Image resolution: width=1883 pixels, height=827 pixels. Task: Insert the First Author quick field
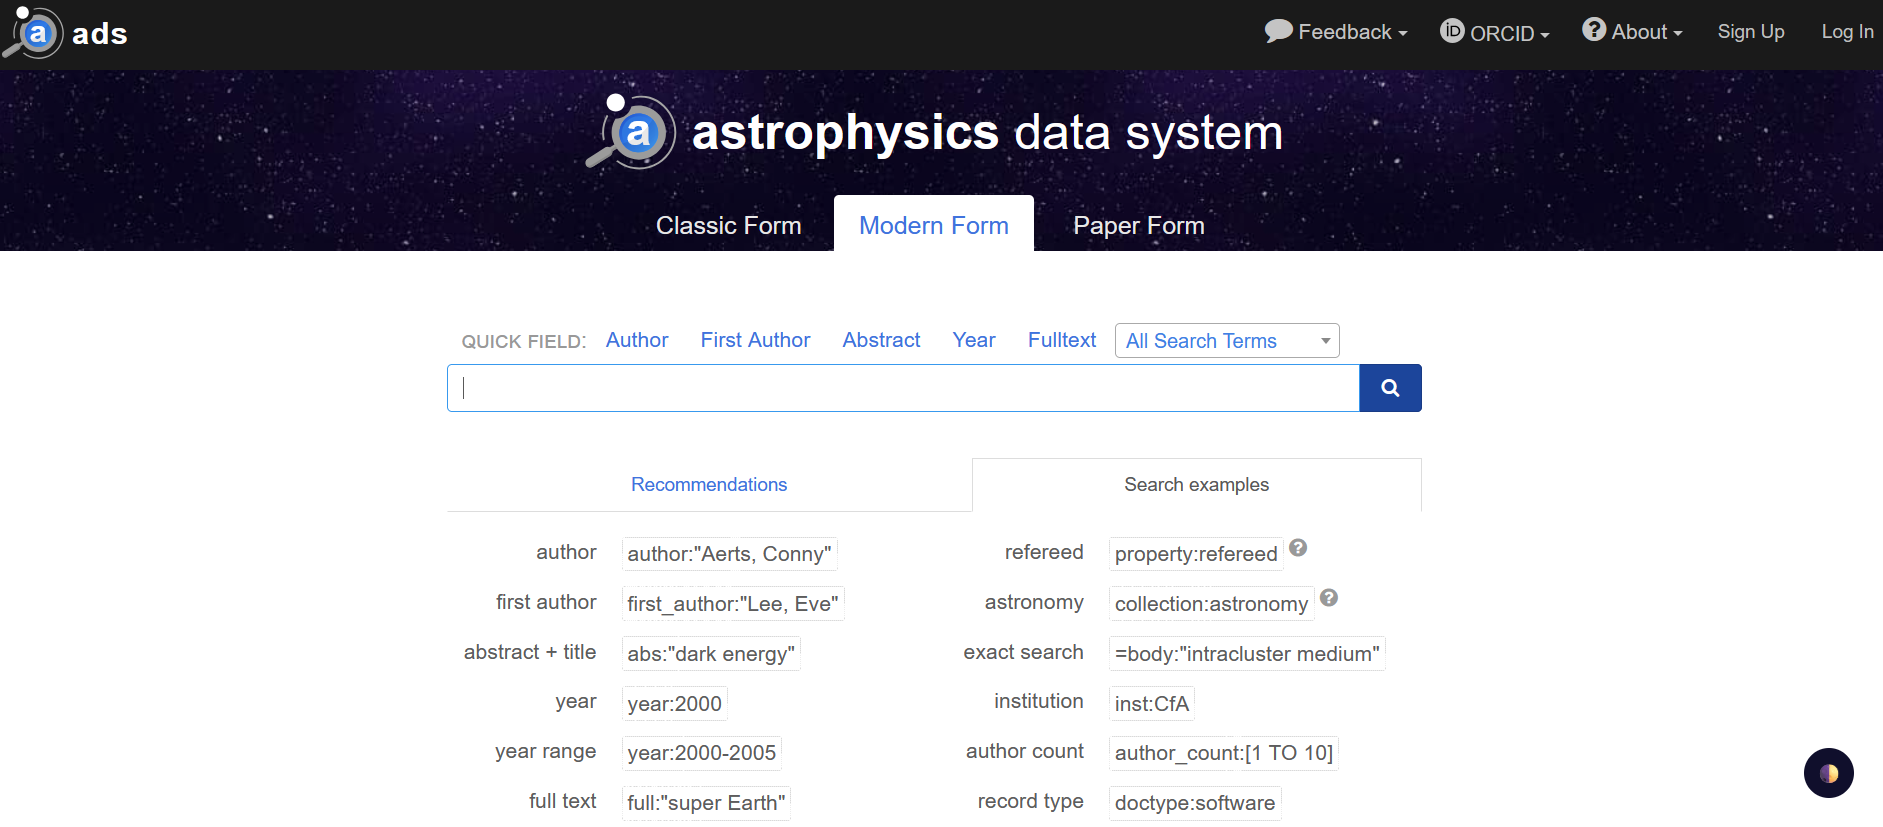coord(755,340)
